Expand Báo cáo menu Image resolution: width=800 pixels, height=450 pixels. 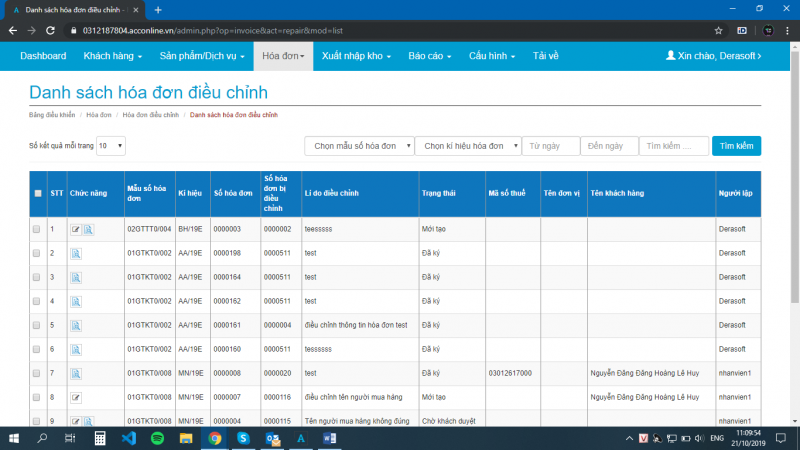point(430,56)
